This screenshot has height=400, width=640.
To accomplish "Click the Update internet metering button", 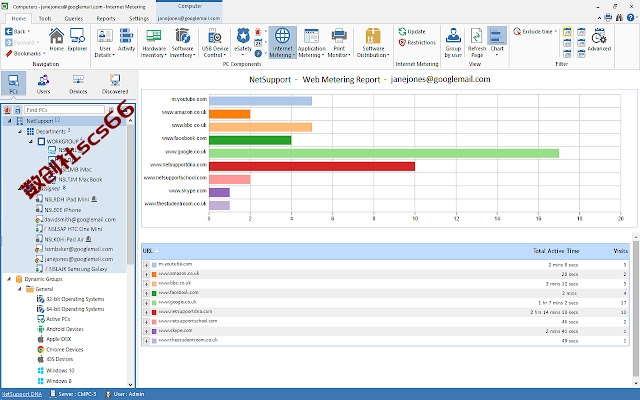I will [412, 31].
